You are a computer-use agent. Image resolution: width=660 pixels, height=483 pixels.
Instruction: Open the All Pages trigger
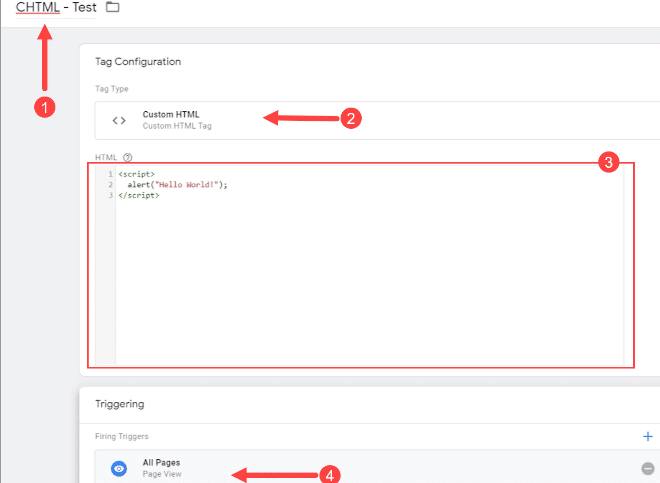[377, 467]
